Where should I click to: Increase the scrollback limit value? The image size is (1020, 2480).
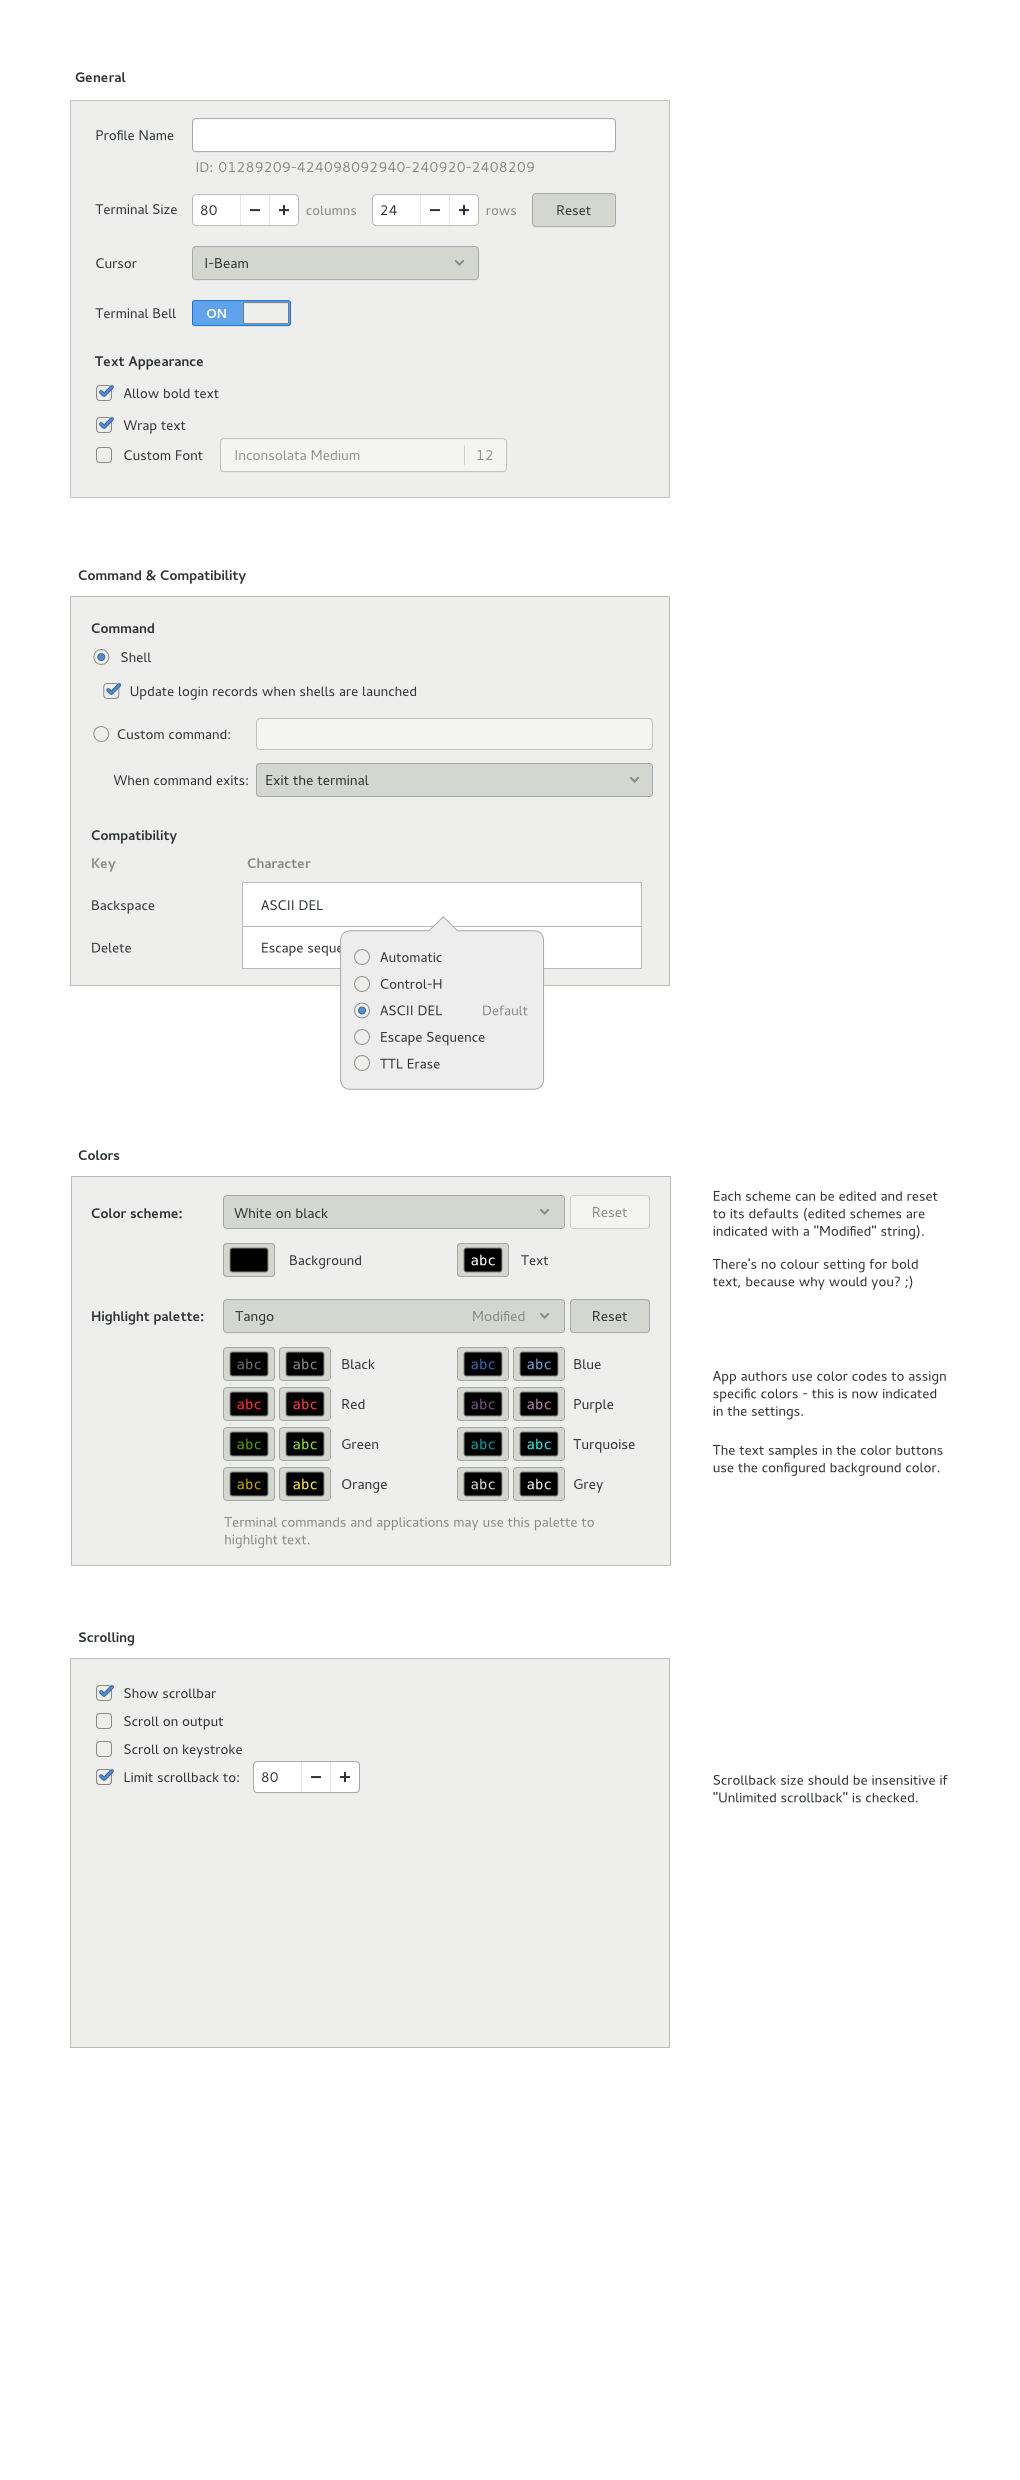[345, 1777]
